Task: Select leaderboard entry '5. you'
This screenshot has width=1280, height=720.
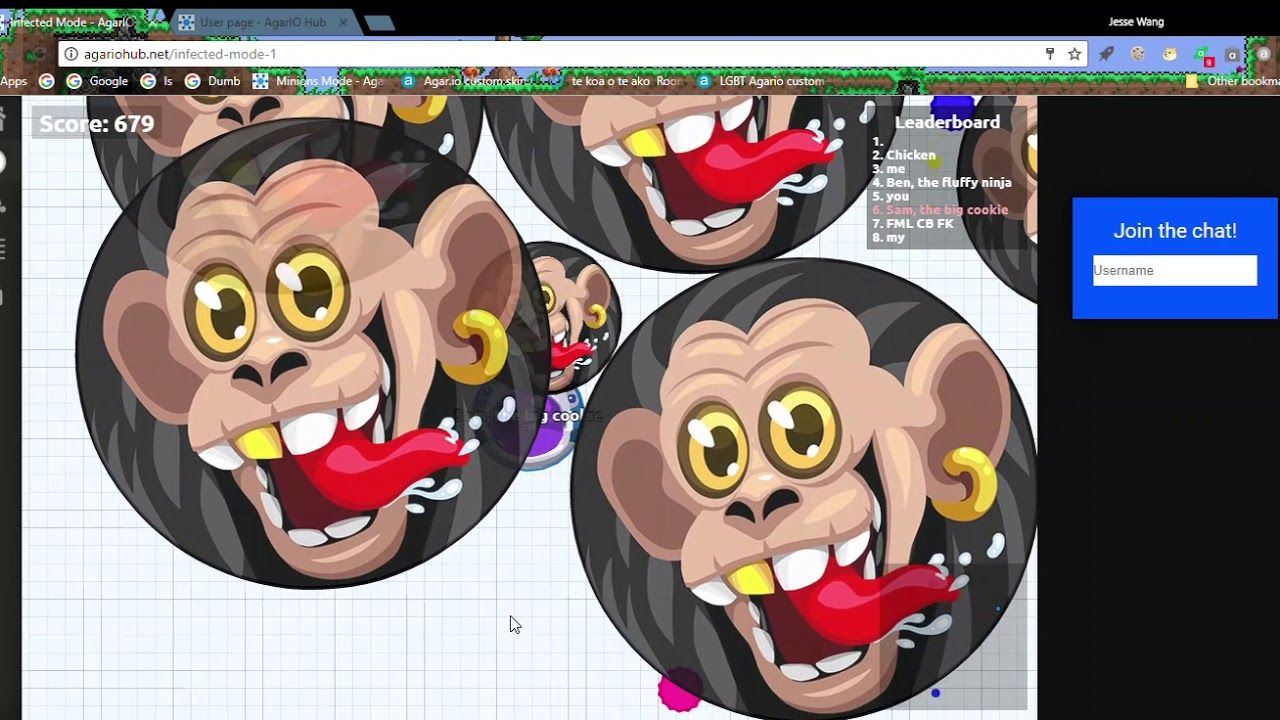Action: point(890,196)
